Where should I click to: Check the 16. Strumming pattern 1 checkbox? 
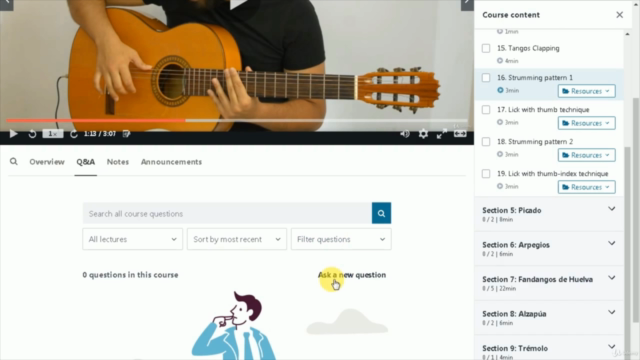tap(486, 78)
